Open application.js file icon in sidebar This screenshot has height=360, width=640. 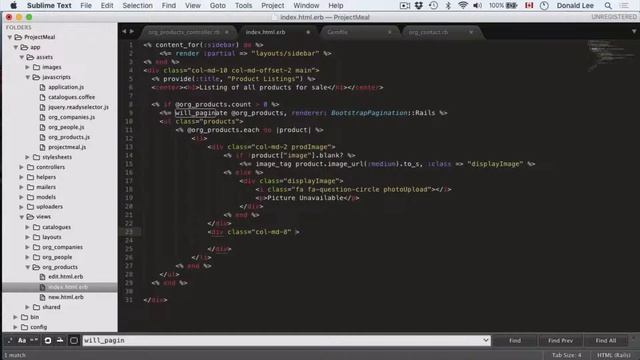42,87
